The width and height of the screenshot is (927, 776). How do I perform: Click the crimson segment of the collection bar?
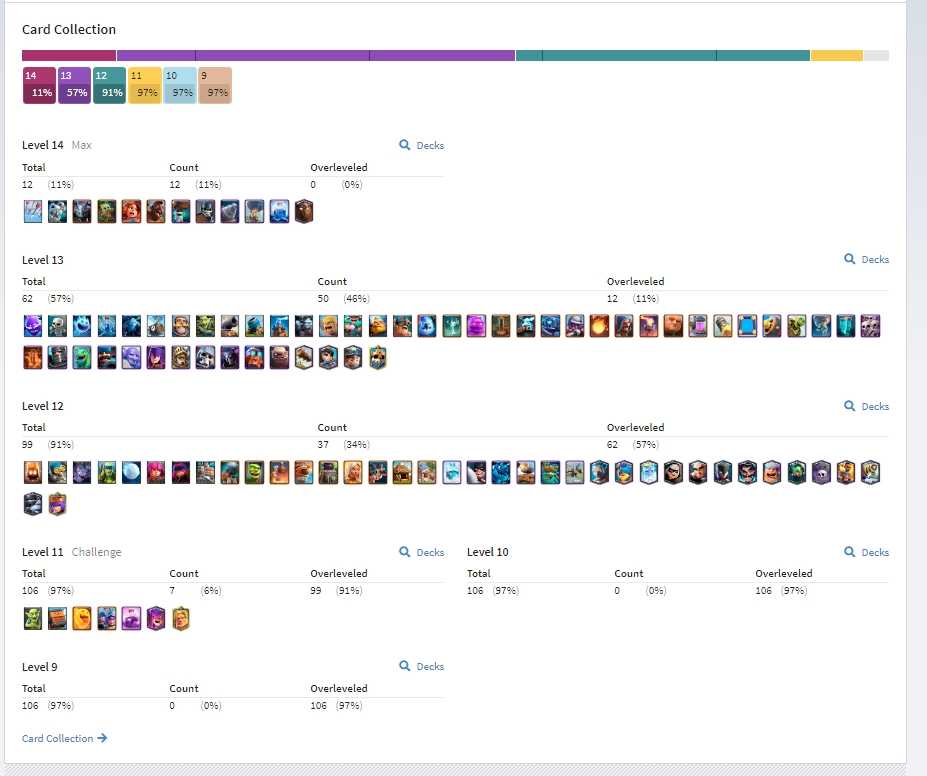click(69, 56)
